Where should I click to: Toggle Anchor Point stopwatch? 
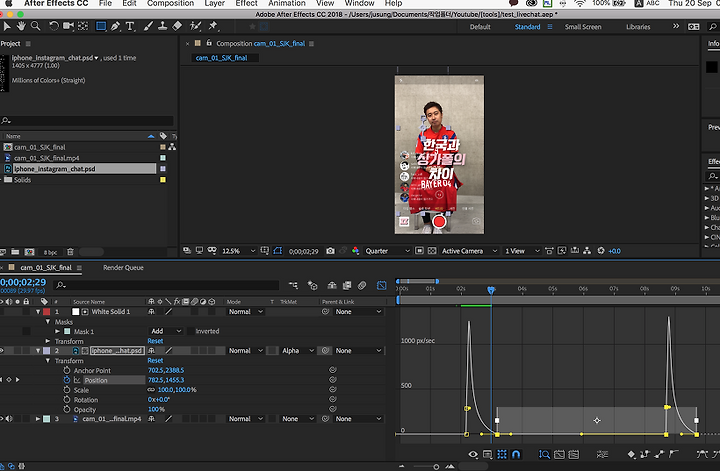tap(67, 370)
